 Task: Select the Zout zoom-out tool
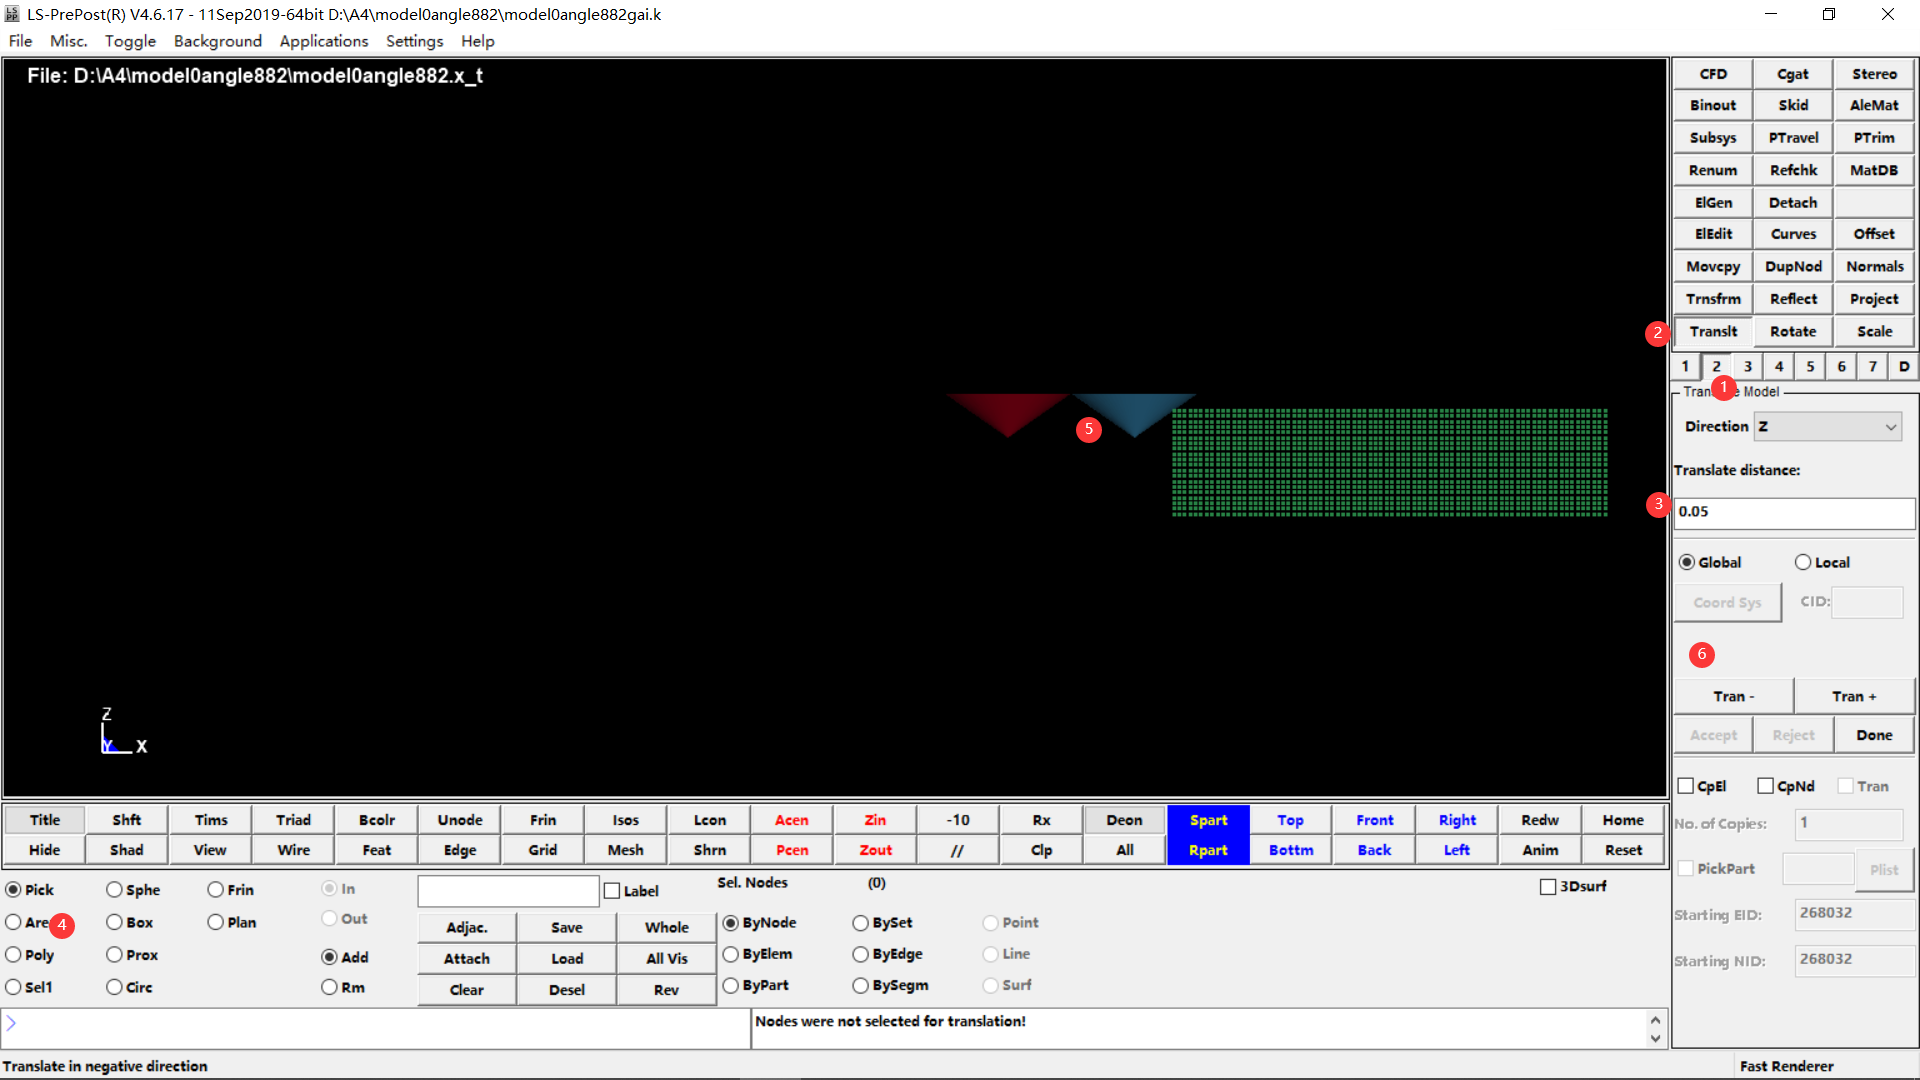pyautogui.click(x=874, y=849)
